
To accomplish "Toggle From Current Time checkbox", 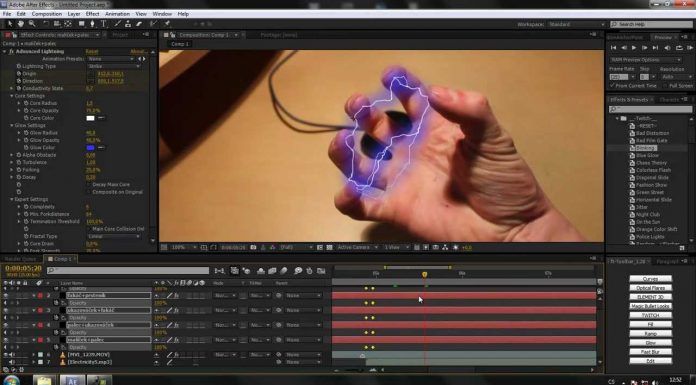I will click(x=613, y=85).
